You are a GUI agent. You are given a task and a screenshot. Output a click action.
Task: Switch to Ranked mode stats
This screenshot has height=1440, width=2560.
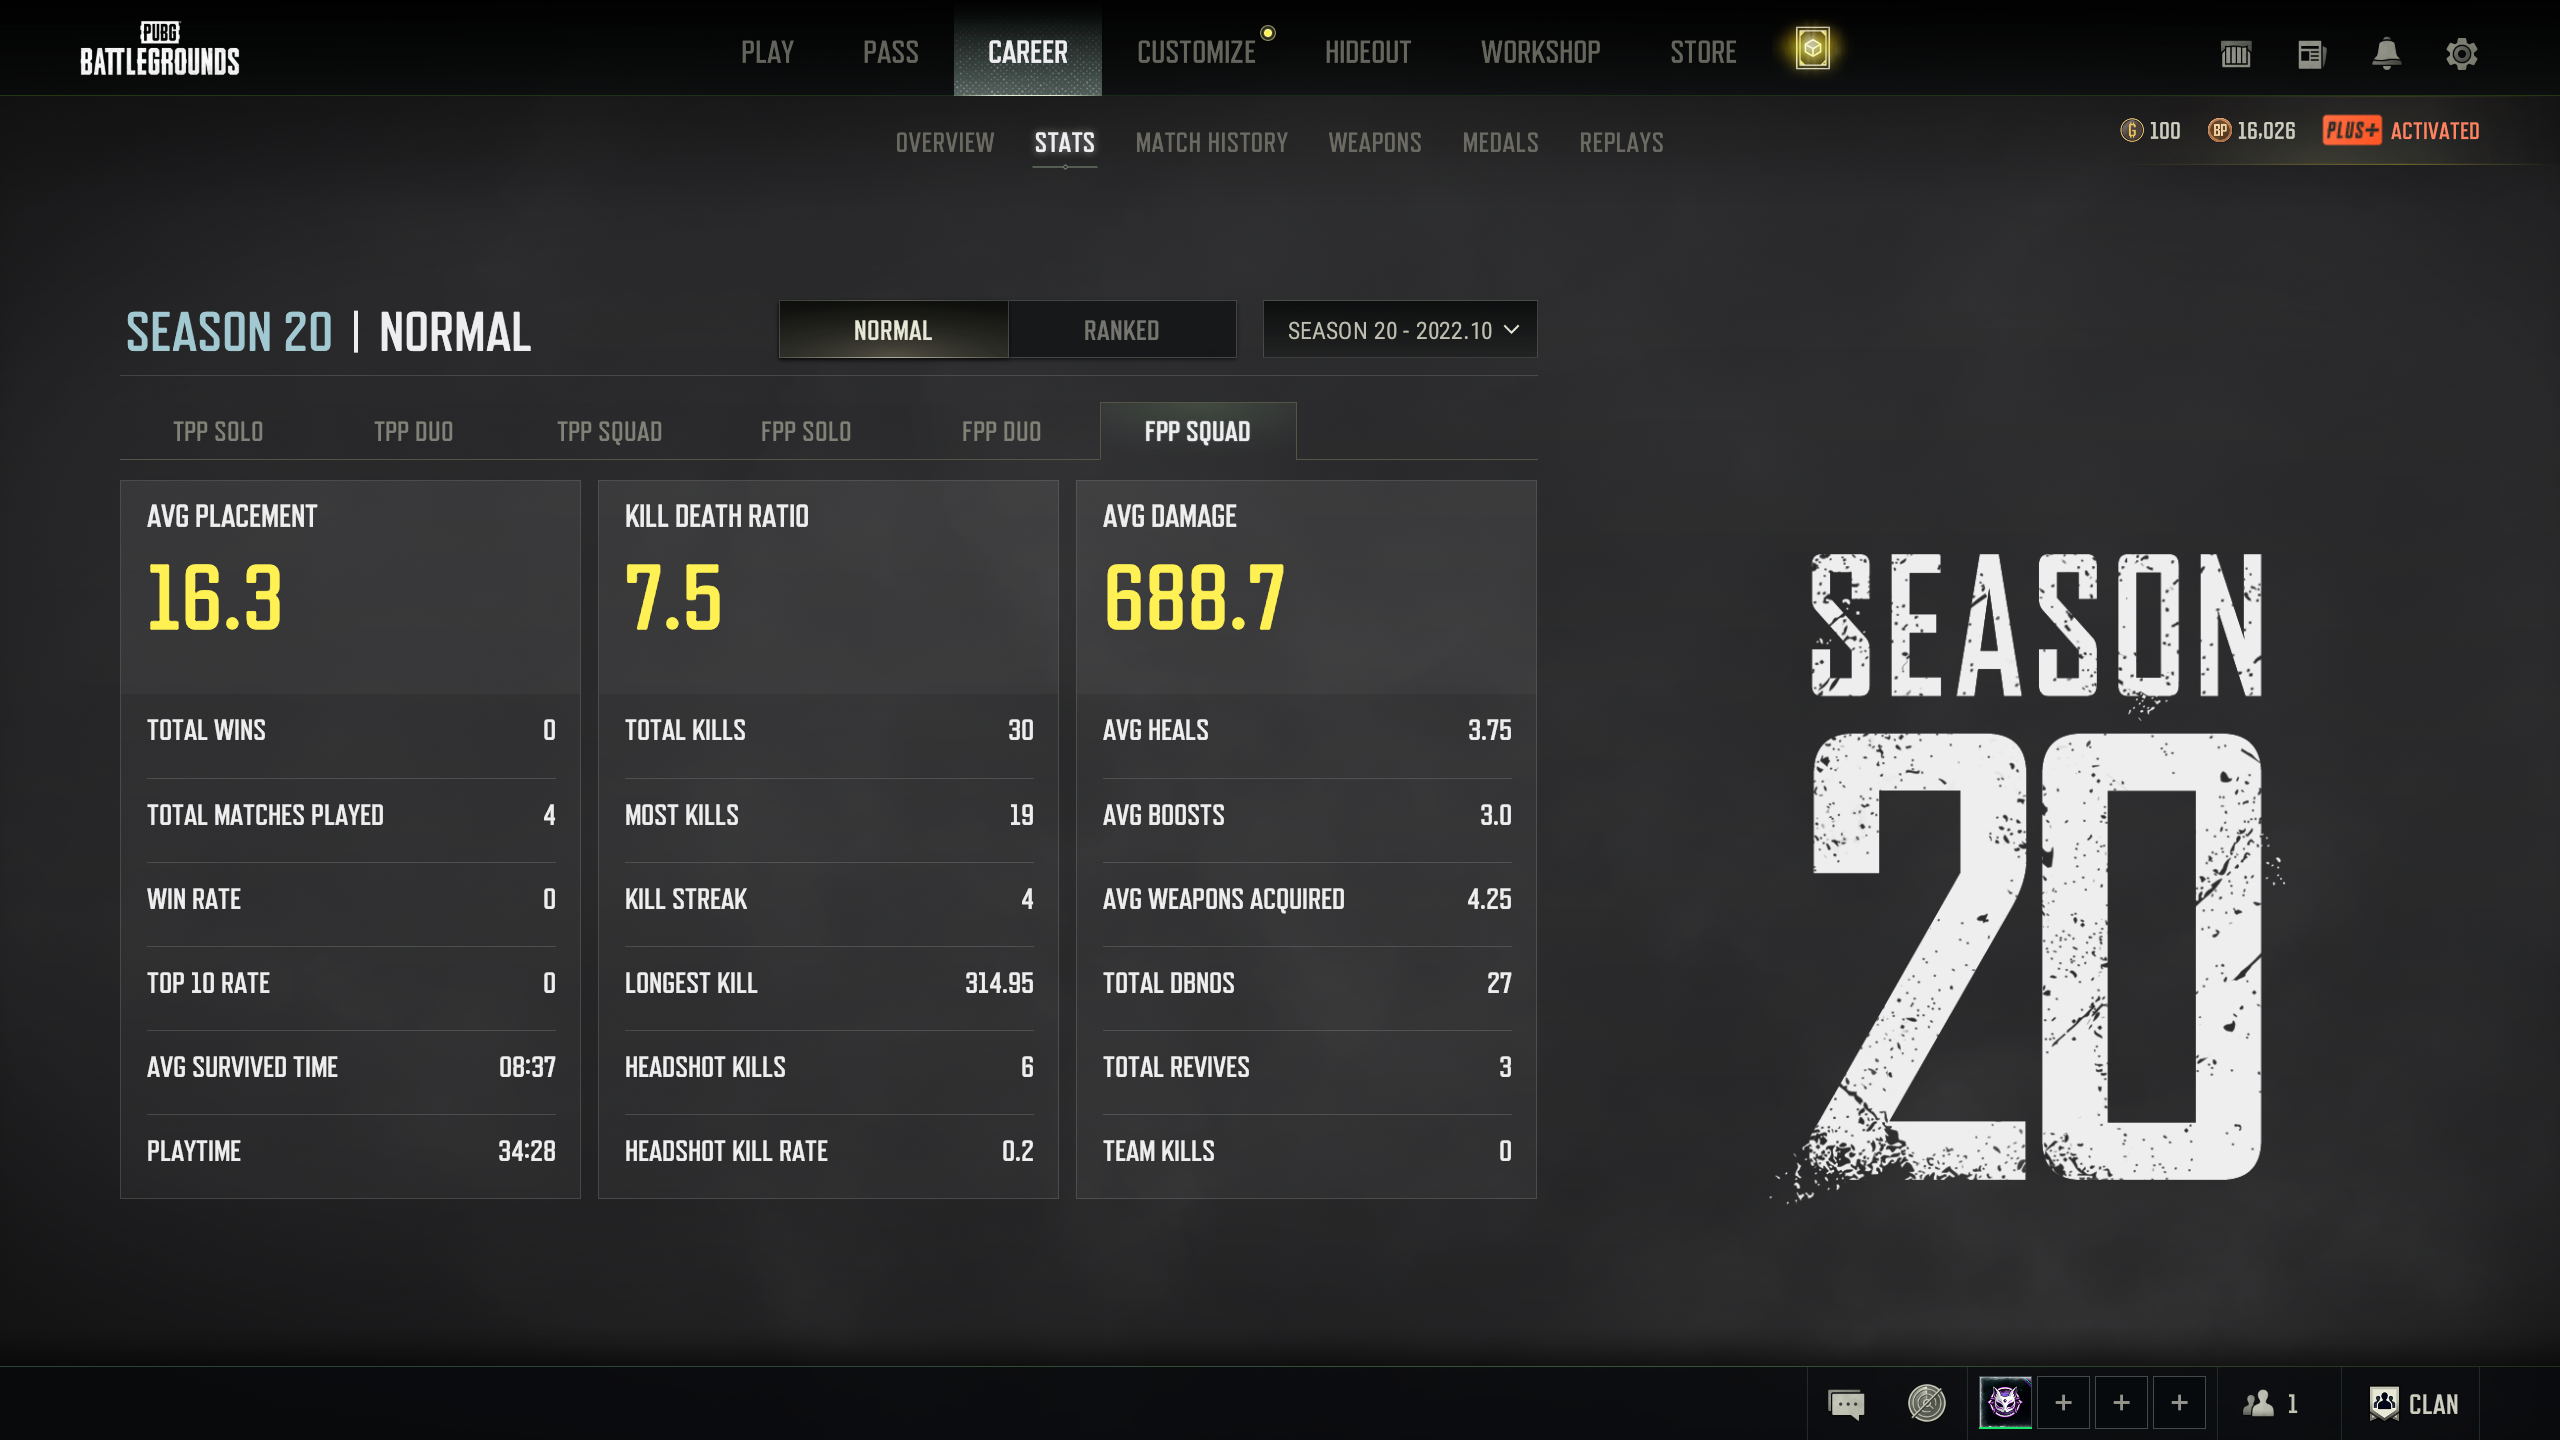[1122, 330]
